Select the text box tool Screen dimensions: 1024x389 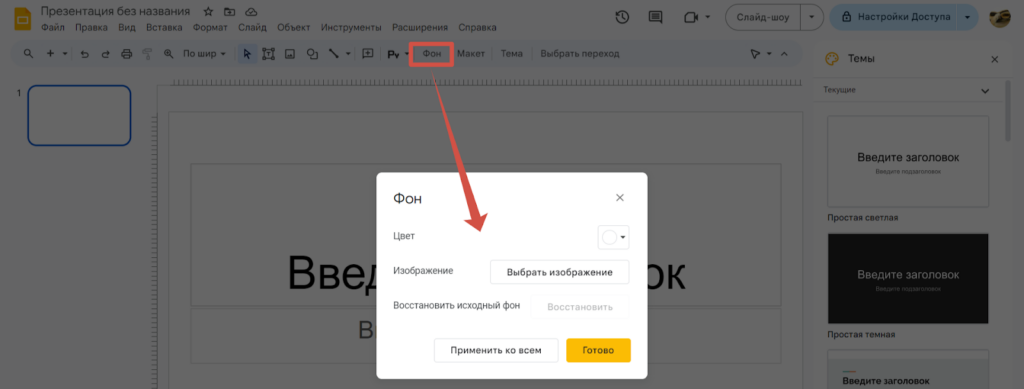(x=268, y=54)
